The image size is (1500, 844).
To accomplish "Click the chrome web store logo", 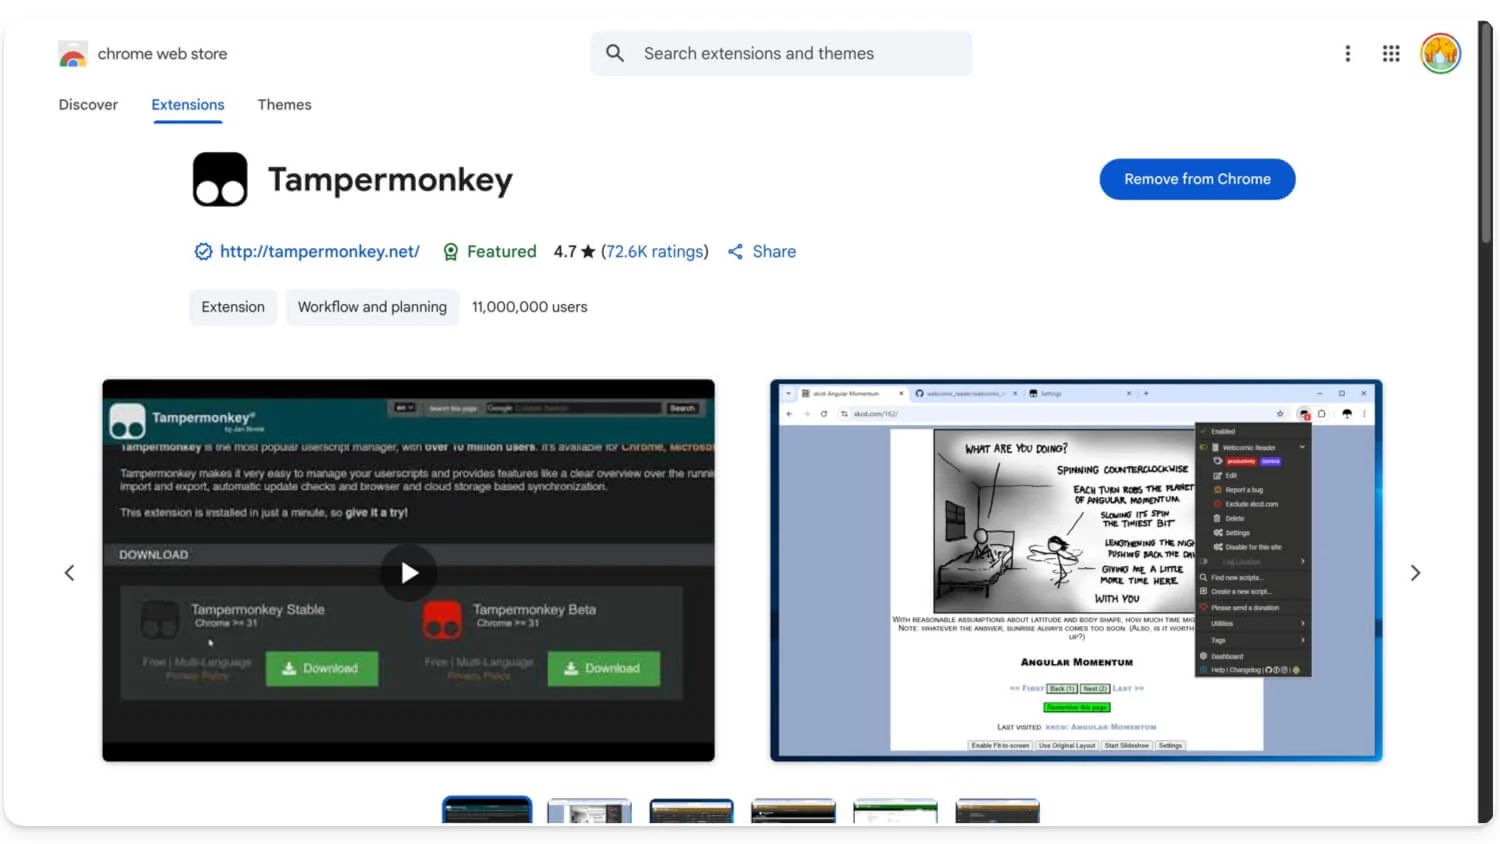I will coord(72,53).
